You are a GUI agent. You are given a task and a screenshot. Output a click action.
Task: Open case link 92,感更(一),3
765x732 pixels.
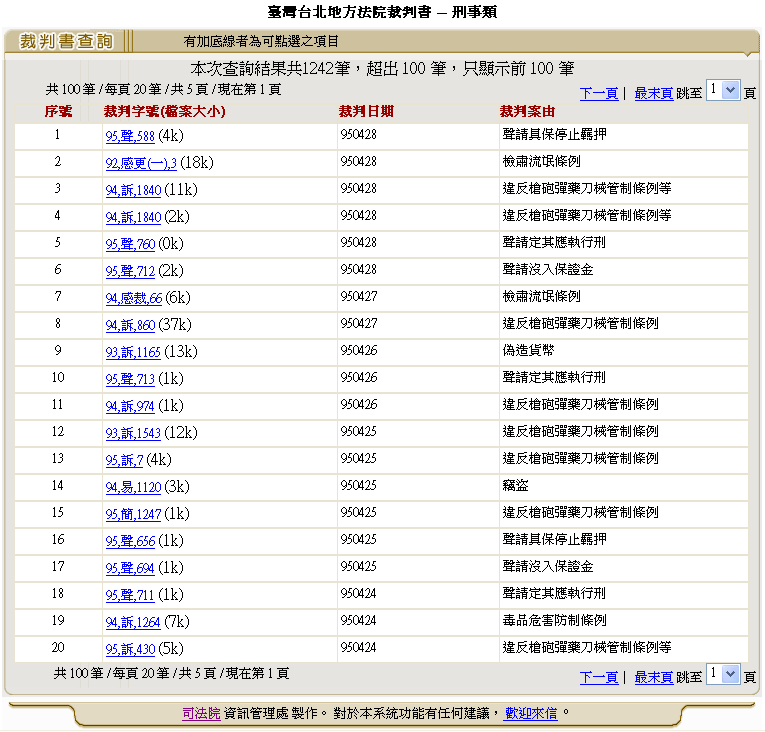pyautogui.click(x=141, y=163)
